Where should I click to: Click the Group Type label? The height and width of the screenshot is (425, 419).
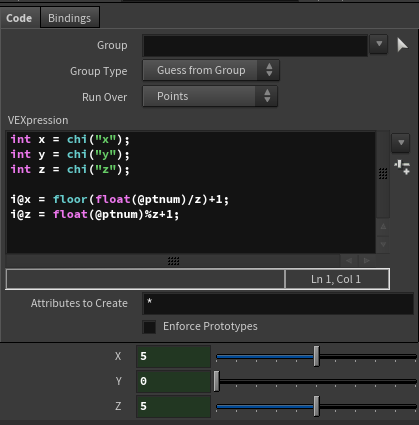point(99,71)
